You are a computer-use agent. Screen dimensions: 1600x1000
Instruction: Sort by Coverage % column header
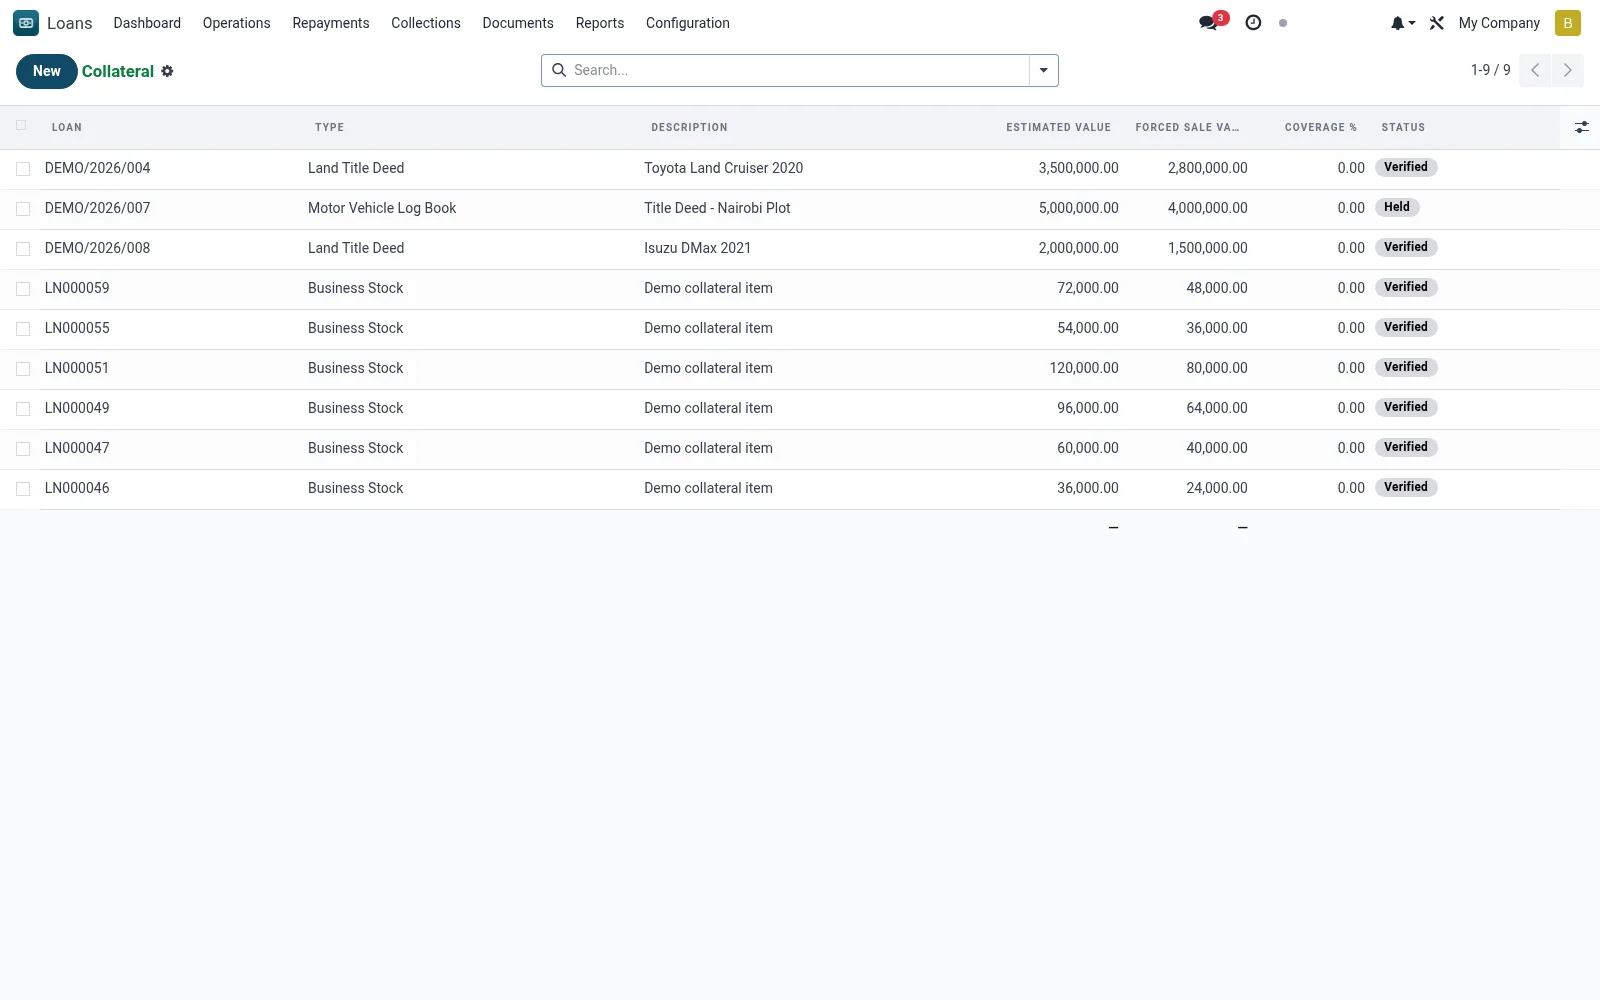1320,127
